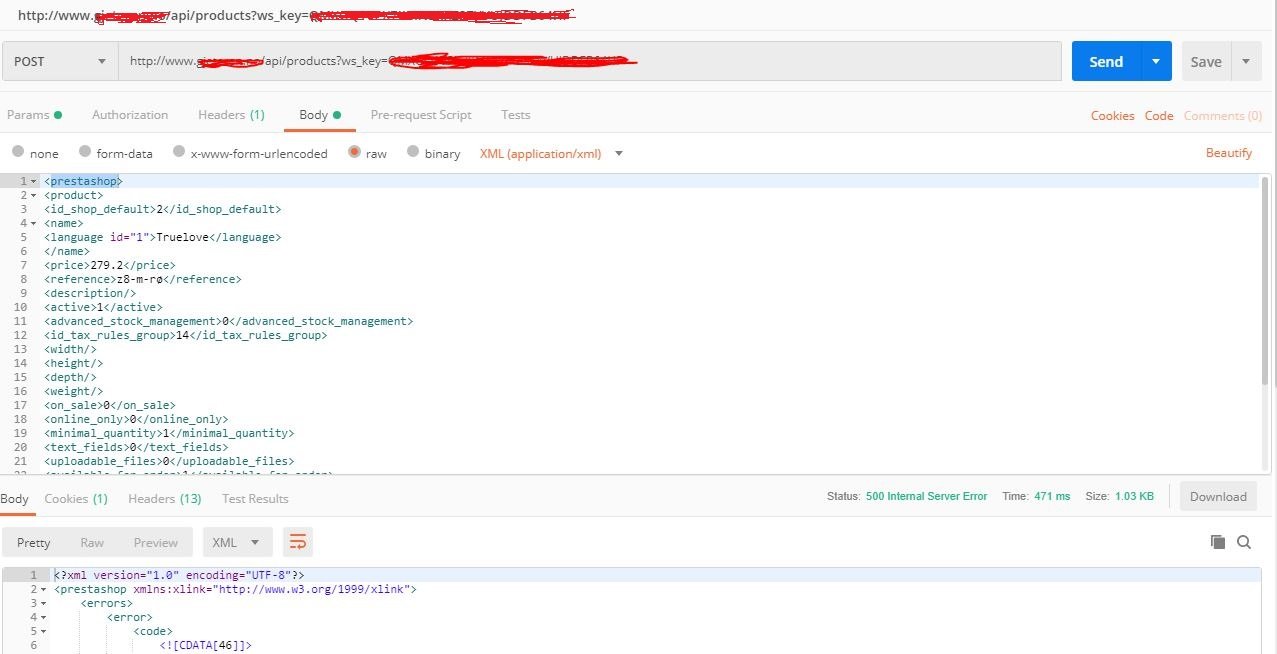
Task: Select the form-data body type radio
Action: tap(85, 152)
